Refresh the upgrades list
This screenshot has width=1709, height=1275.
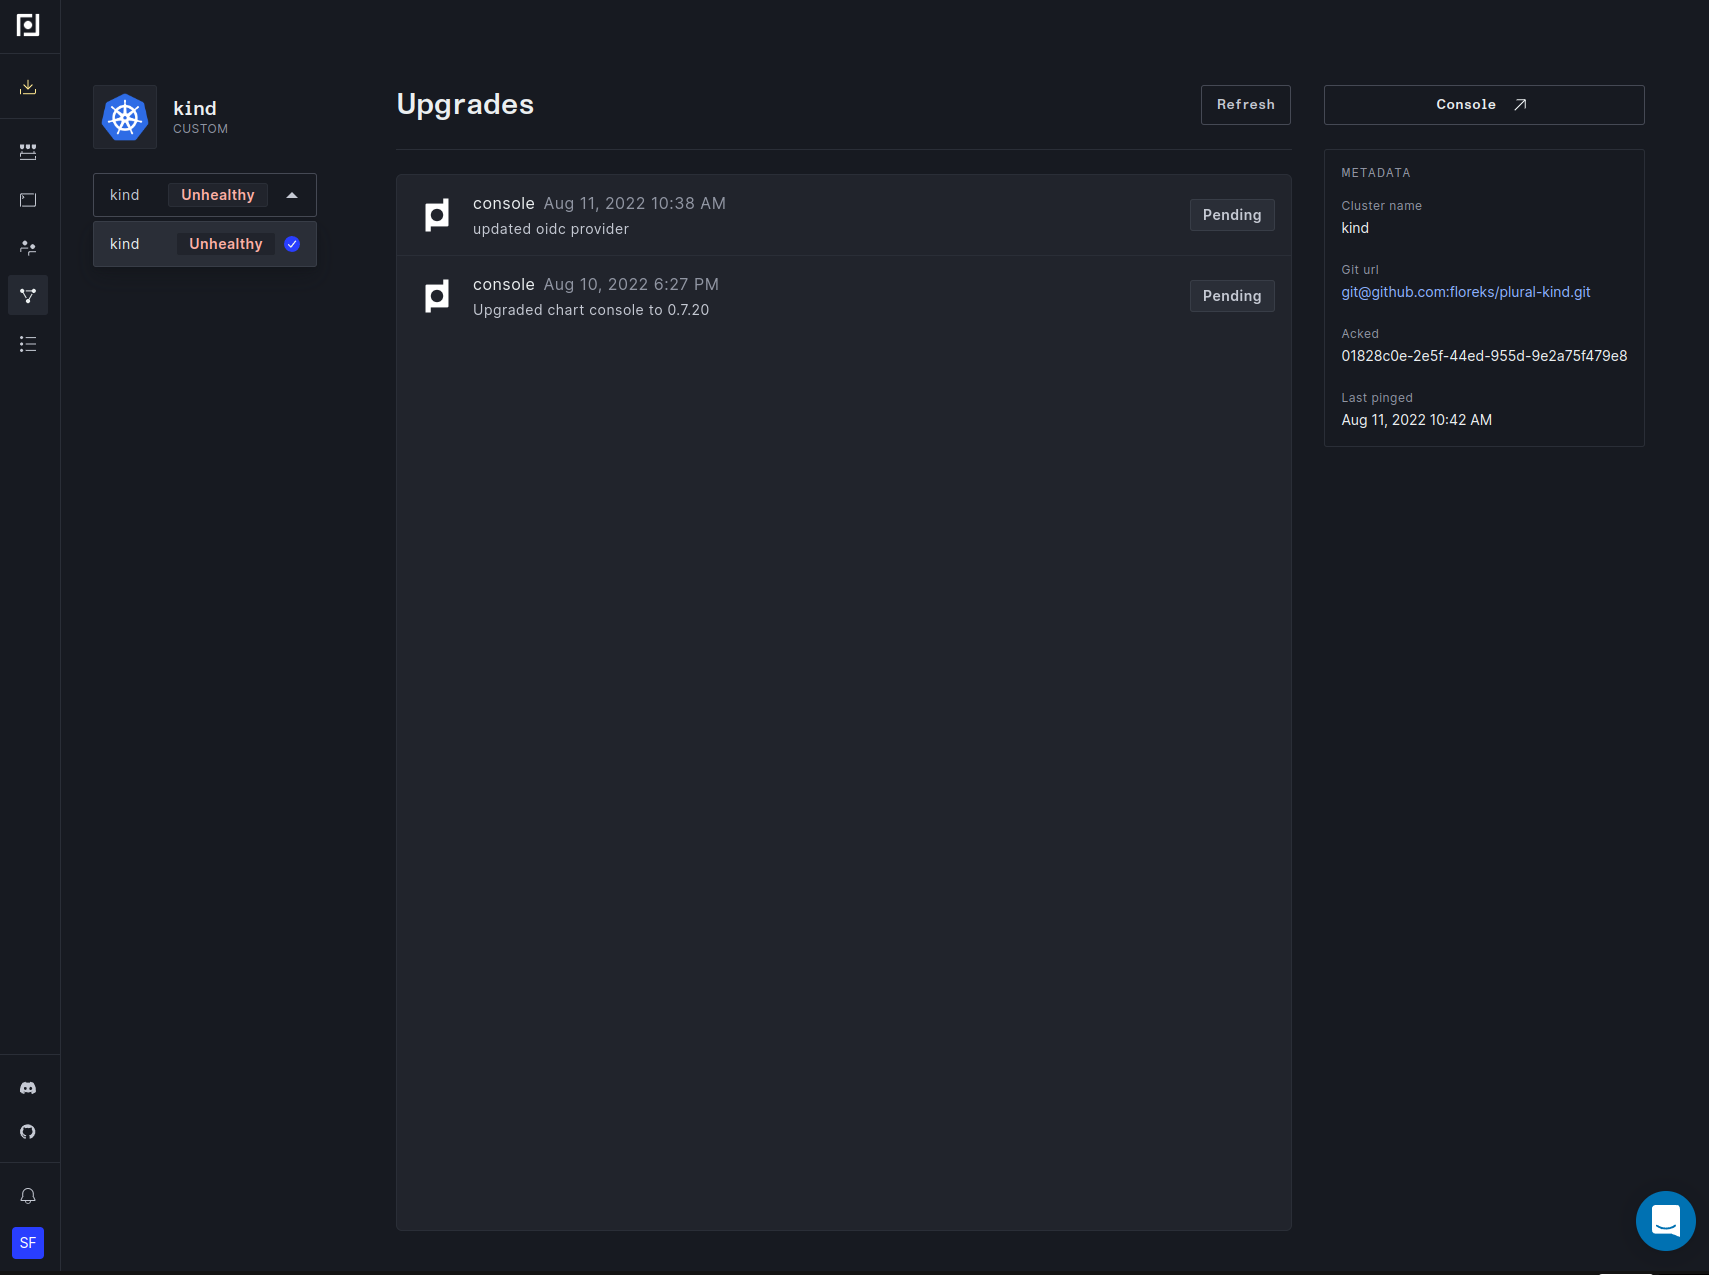pyautogui.click(x=1246, y=105)
